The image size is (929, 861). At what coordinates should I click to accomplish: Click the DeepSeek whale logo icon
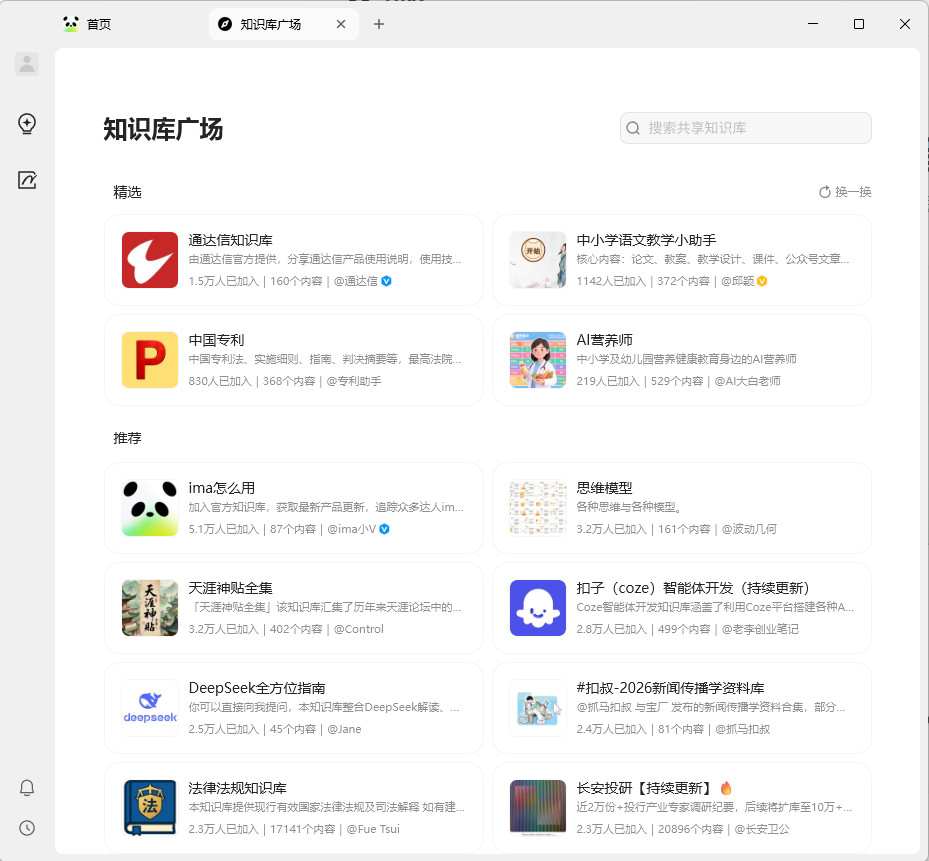click(150, 708)
